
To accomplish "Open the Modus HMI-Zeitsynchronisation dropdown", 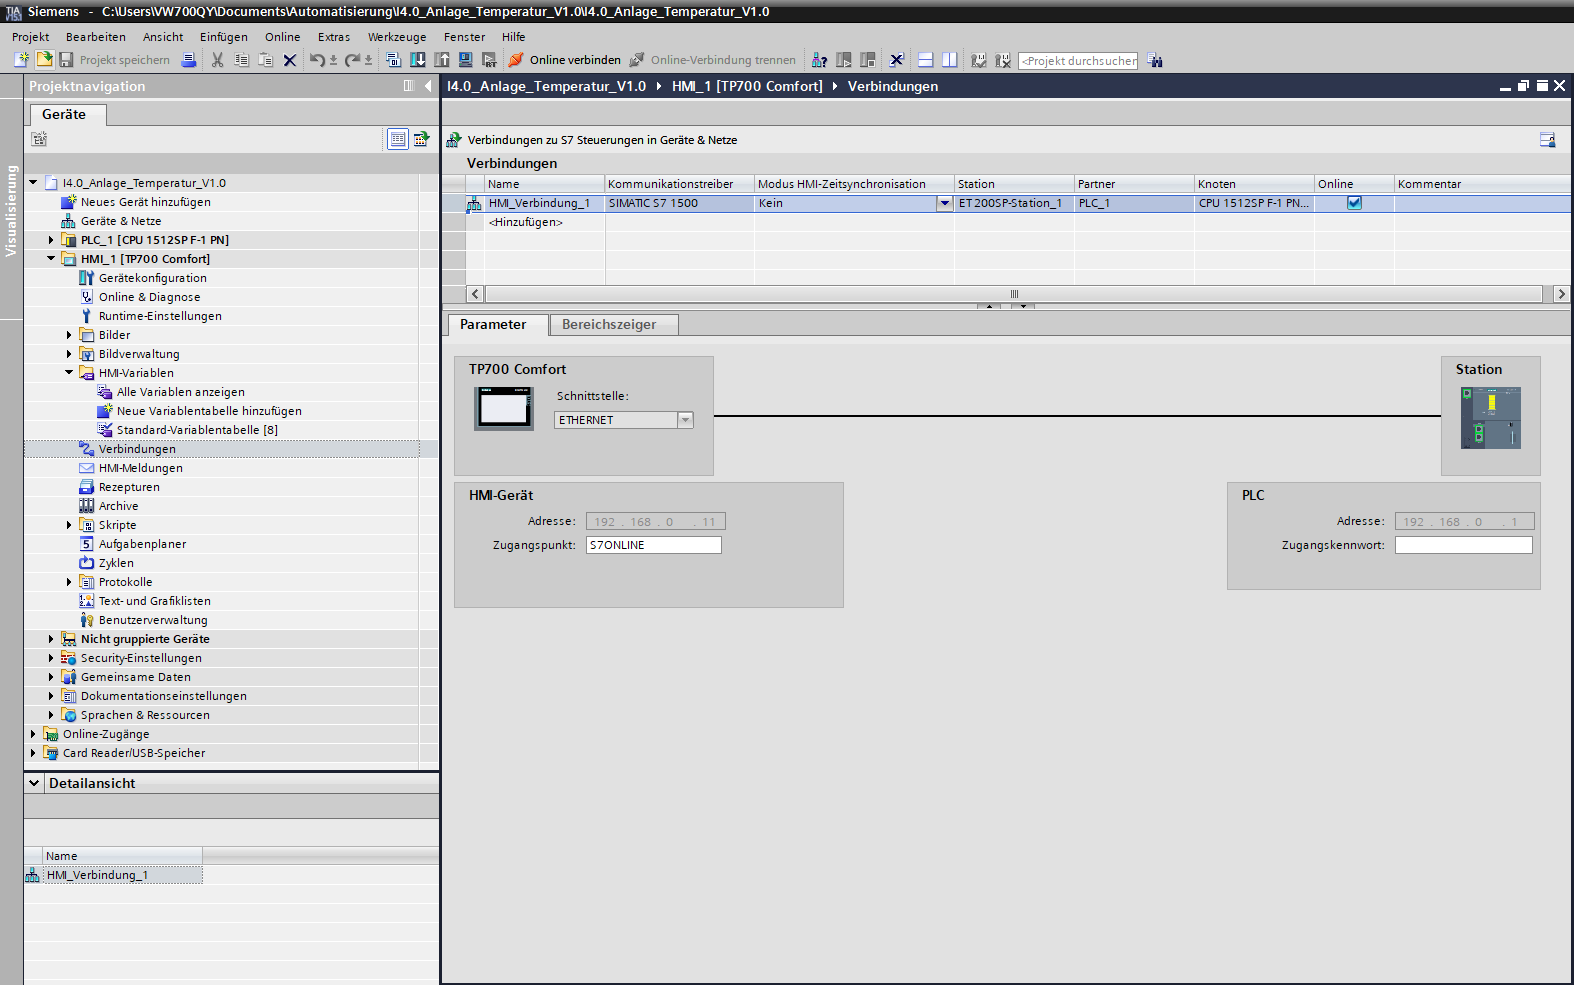I will 944,203.
